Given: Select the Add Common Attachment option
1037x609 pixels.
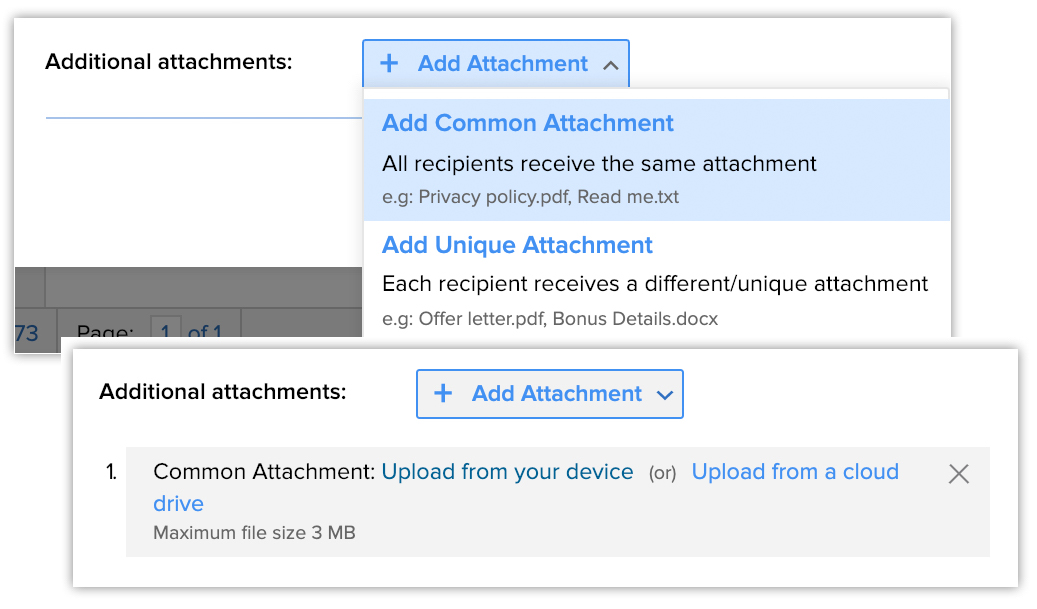Looking at the screenshot, I should coord(528,123).
